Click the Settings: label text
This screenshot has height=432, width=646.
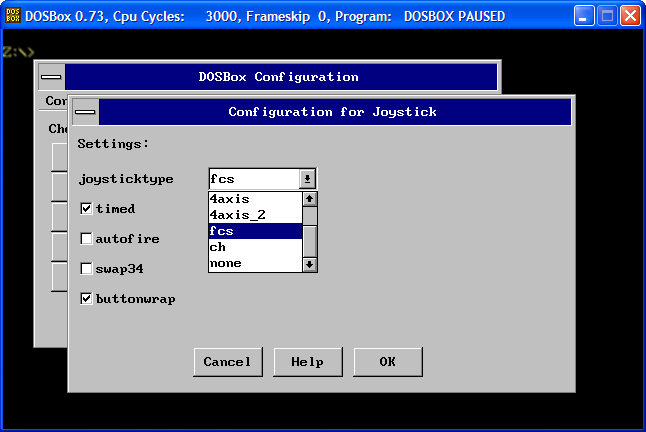[113, 144]
